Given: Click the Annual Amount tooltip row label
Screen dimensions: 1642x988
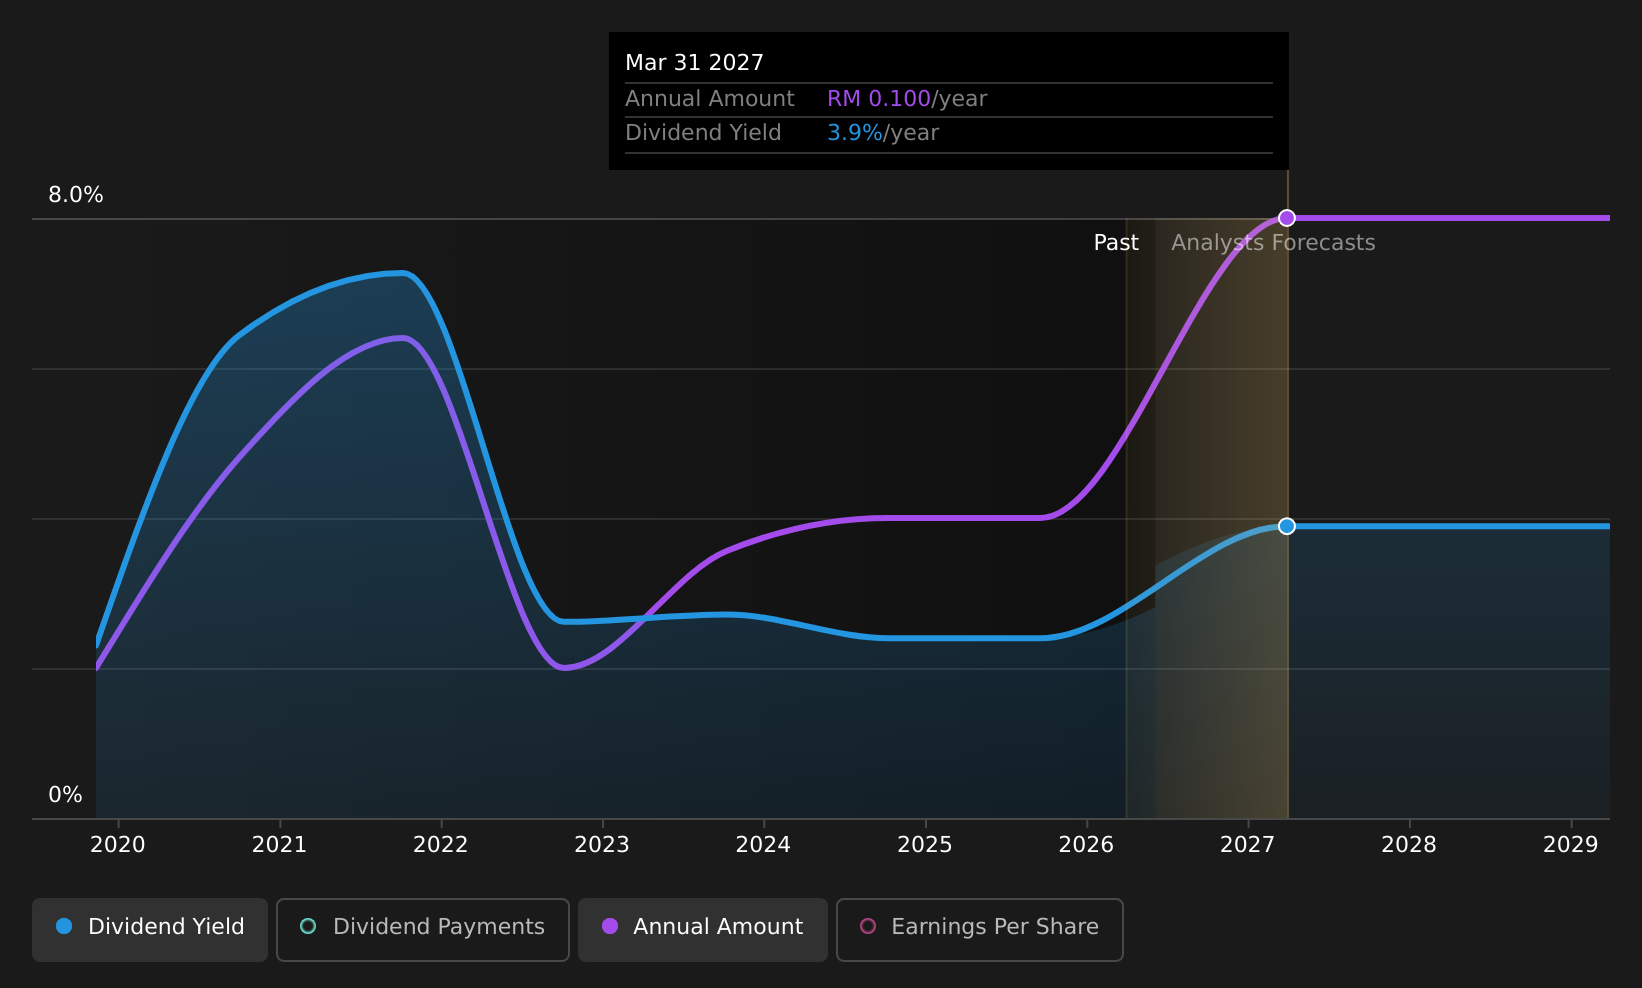Looking at the screenshot, I should tap(710, 99).
